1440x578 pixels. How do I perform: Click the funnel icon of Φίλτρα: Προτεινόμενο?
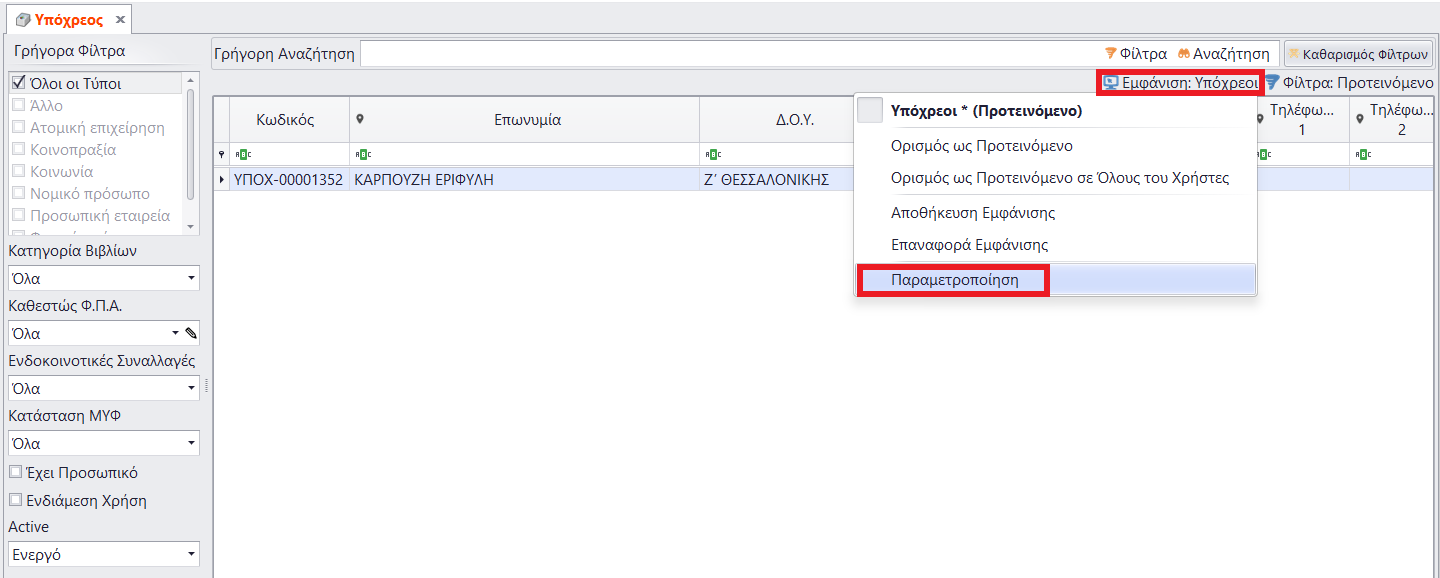pos(1272,83)
